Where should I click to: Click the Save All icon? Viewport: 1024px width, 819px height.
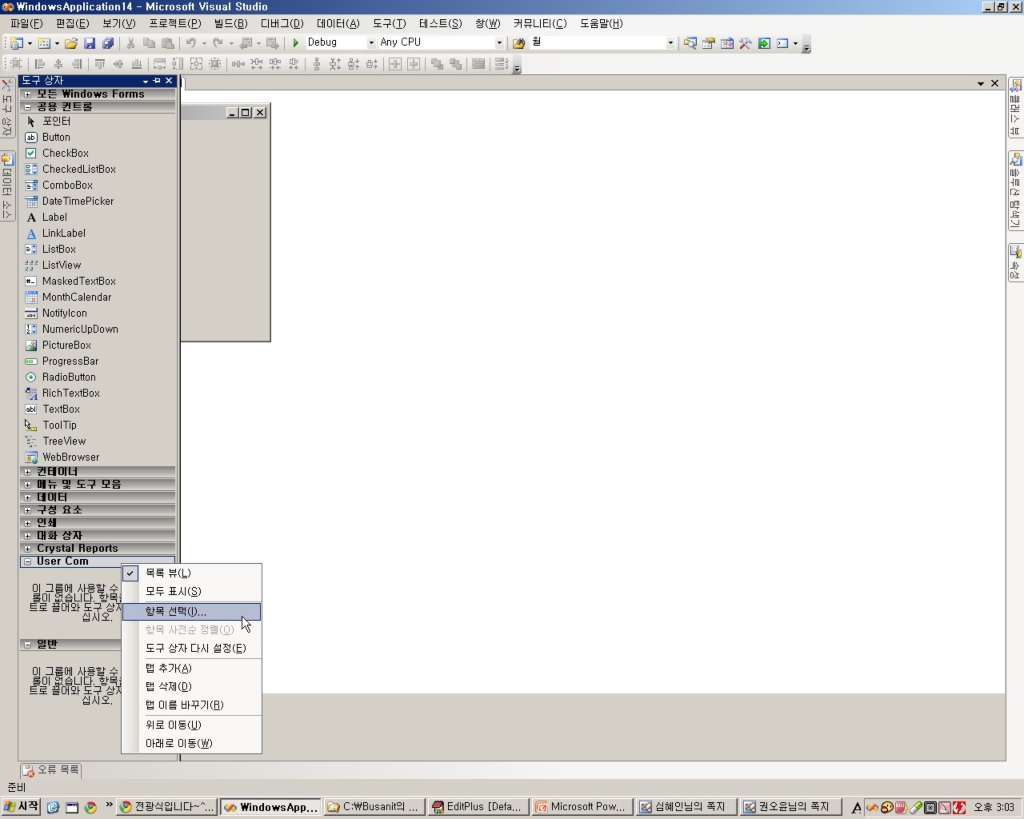[108, 43]
